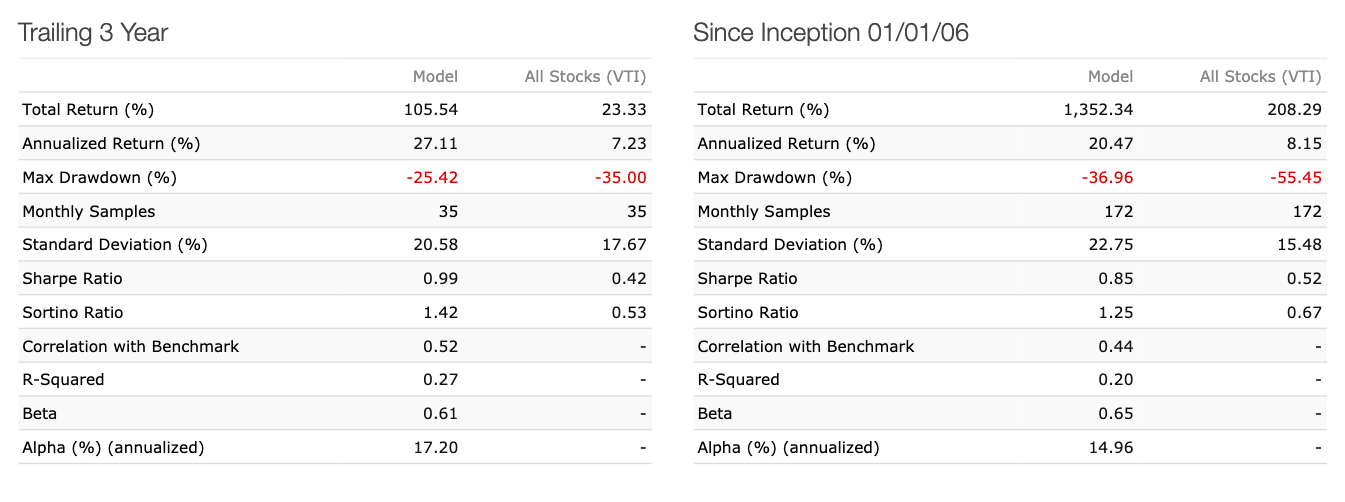Select the 14.96 annualized alpha value
Image resolution: width=1345 pixels, height=502 pixels.
[x=1113, y=448]
